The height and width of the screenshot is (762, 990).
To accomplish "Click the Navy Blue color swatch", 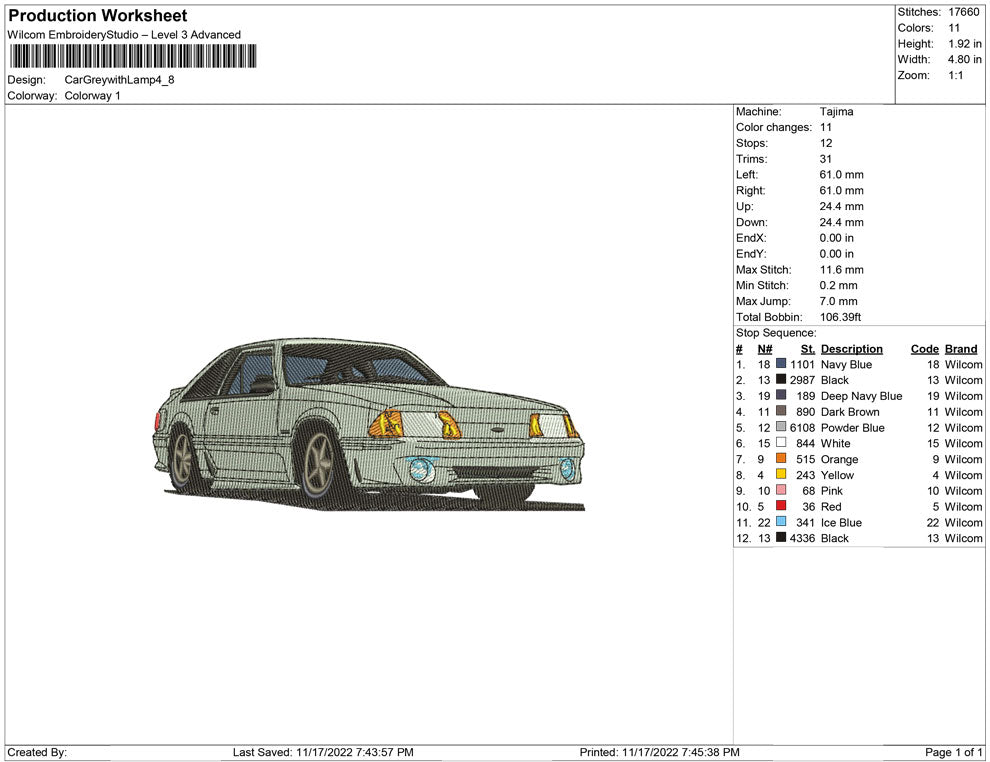I will (x=781, y=365).
